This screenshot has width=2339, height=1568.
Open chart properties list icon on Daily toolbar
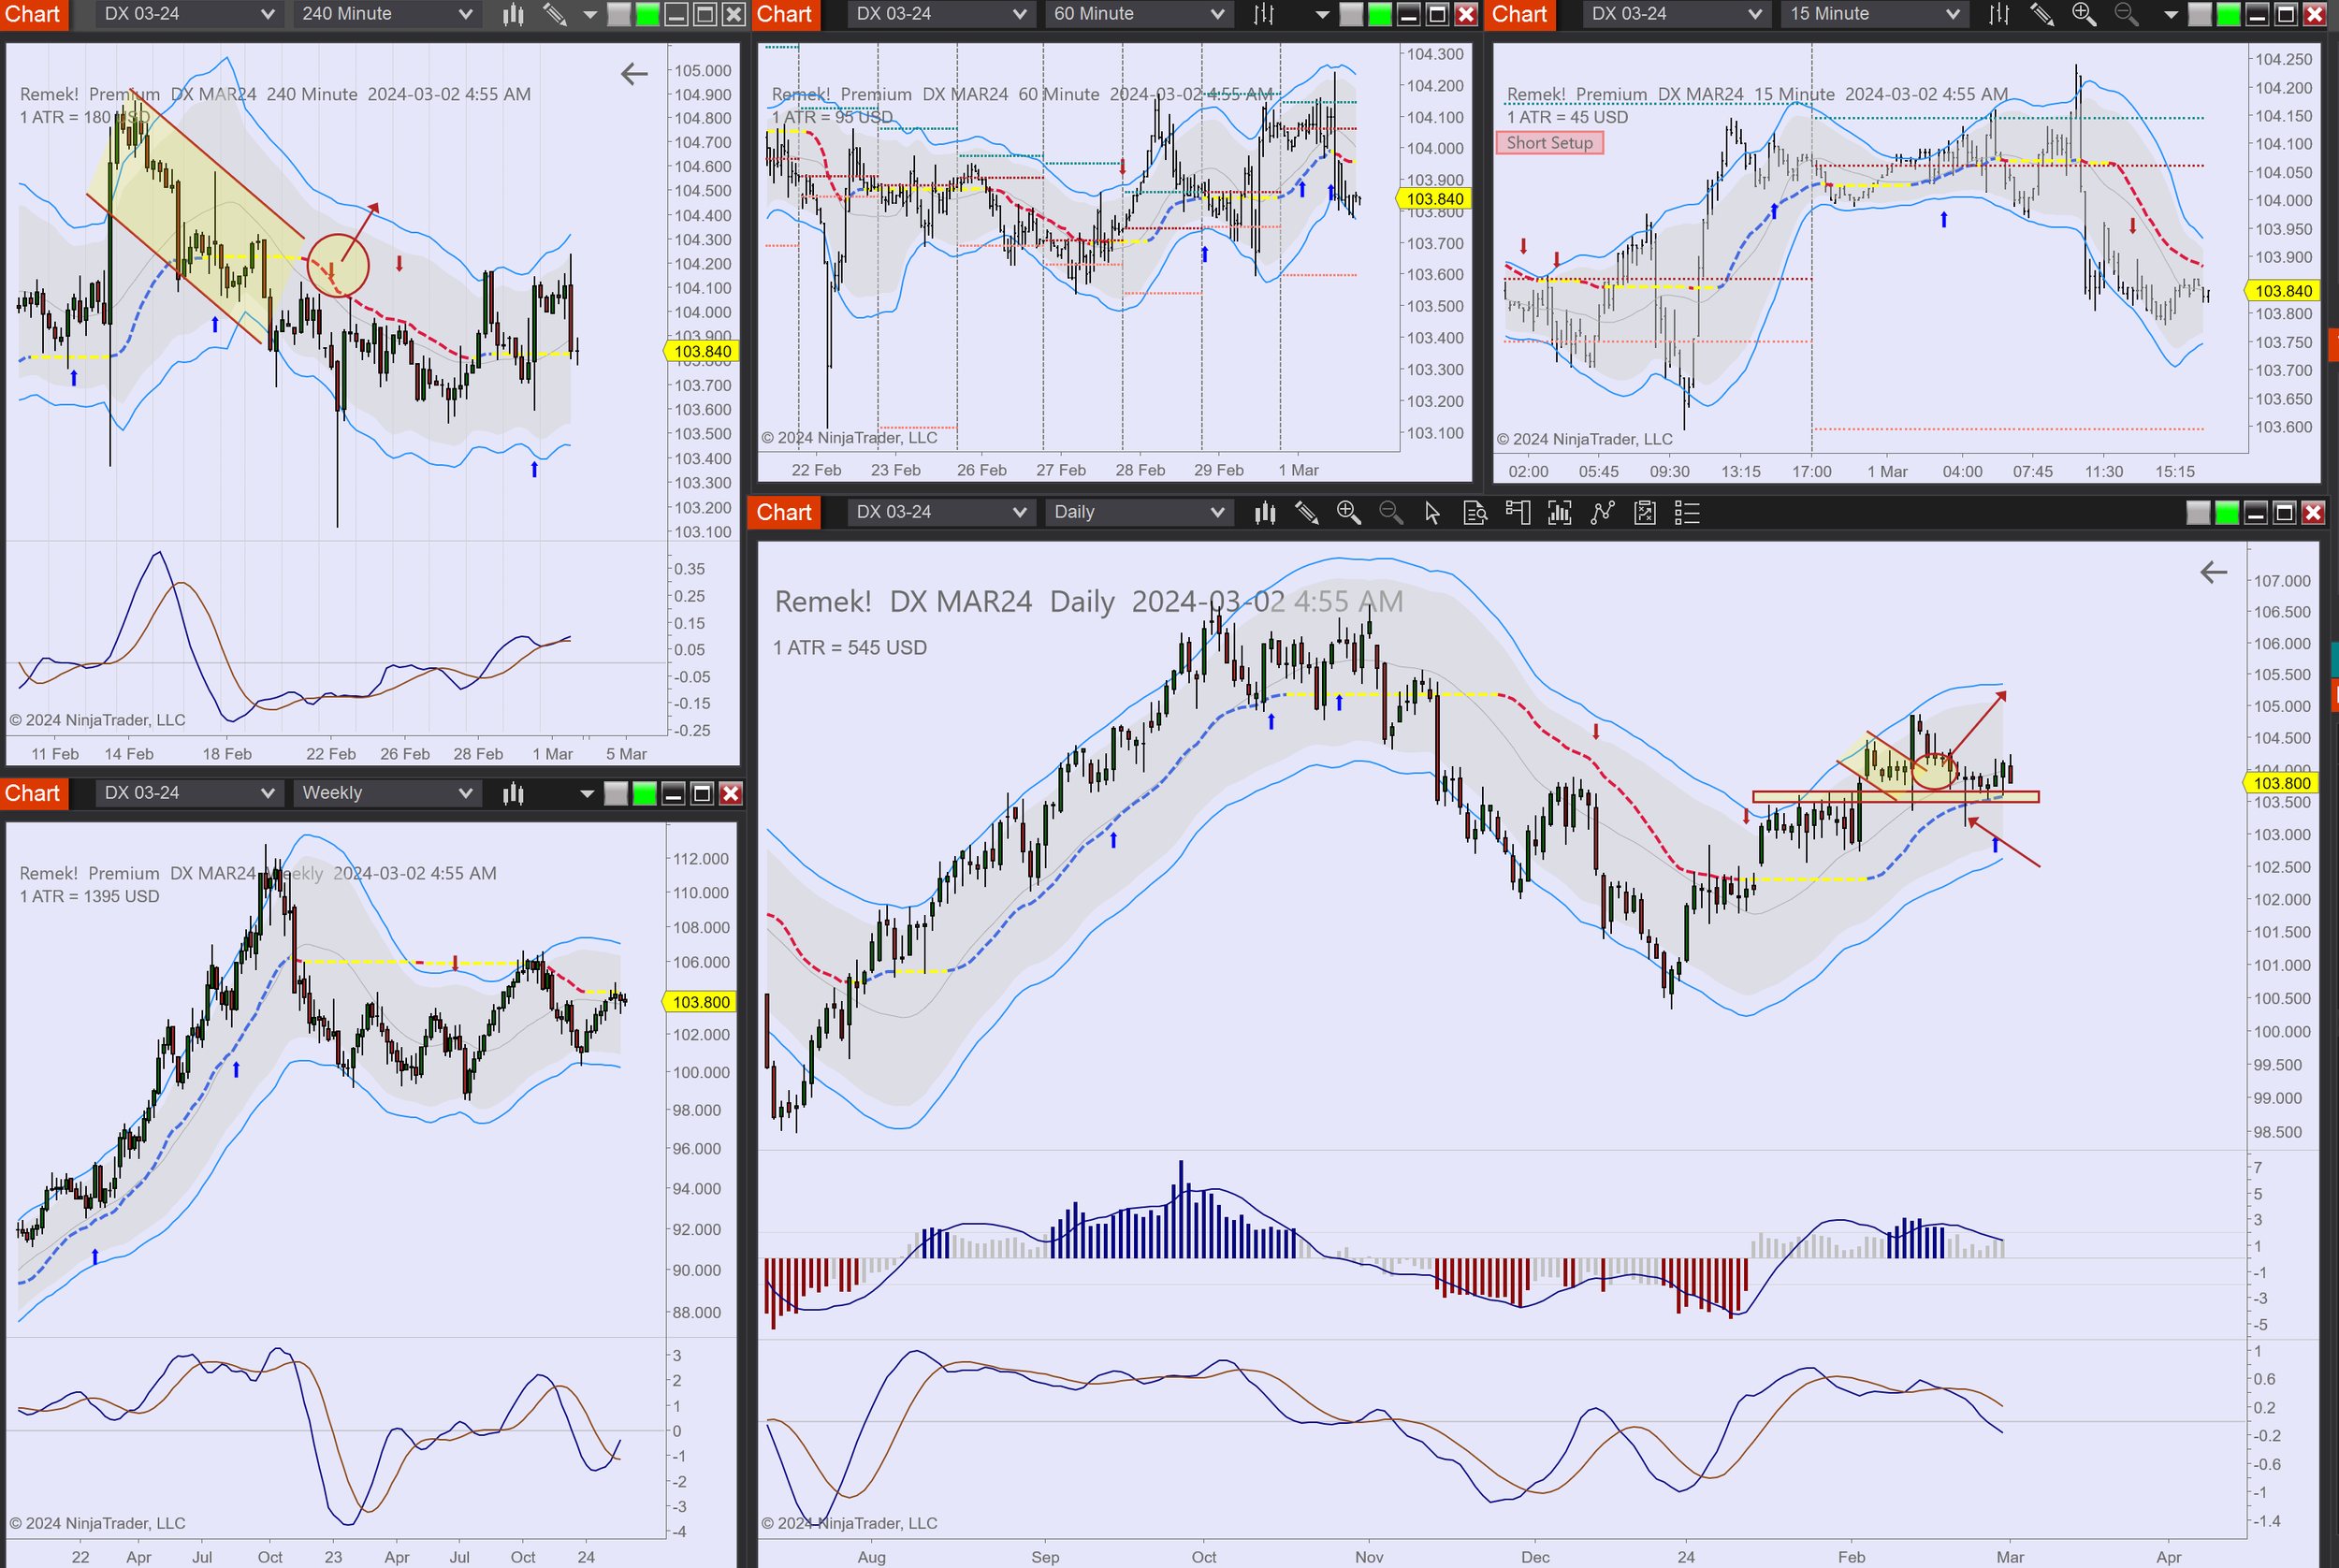[1687, 513]
